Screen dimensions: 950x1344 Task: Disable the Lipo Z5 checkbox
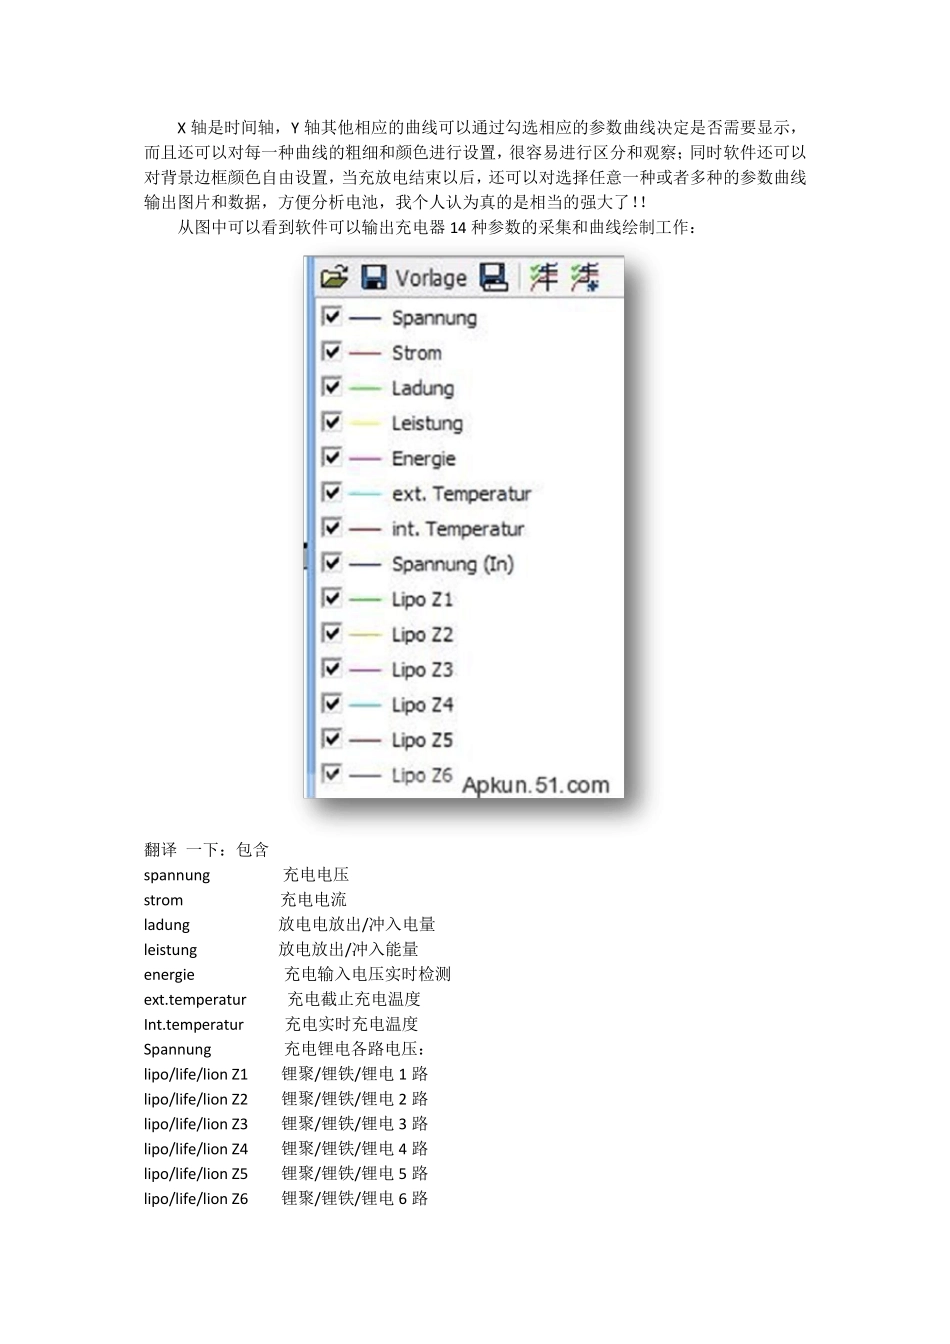331,738
